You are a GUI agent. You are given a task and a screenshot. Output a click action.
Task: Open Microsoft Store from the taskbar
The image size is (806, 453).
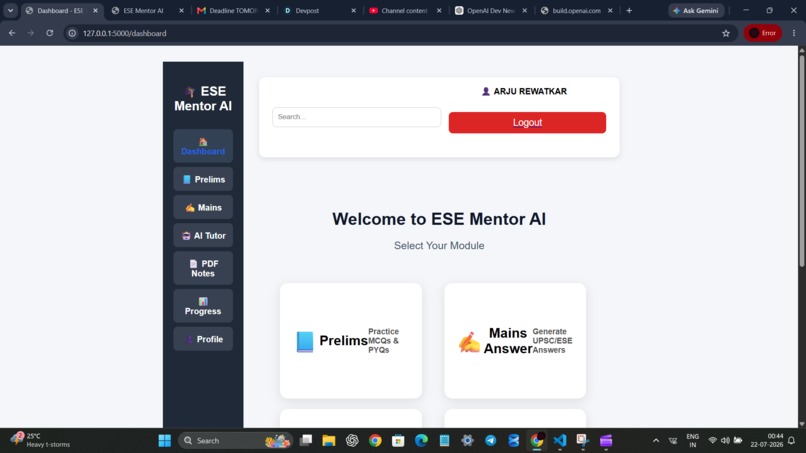(x=398, y=441)
